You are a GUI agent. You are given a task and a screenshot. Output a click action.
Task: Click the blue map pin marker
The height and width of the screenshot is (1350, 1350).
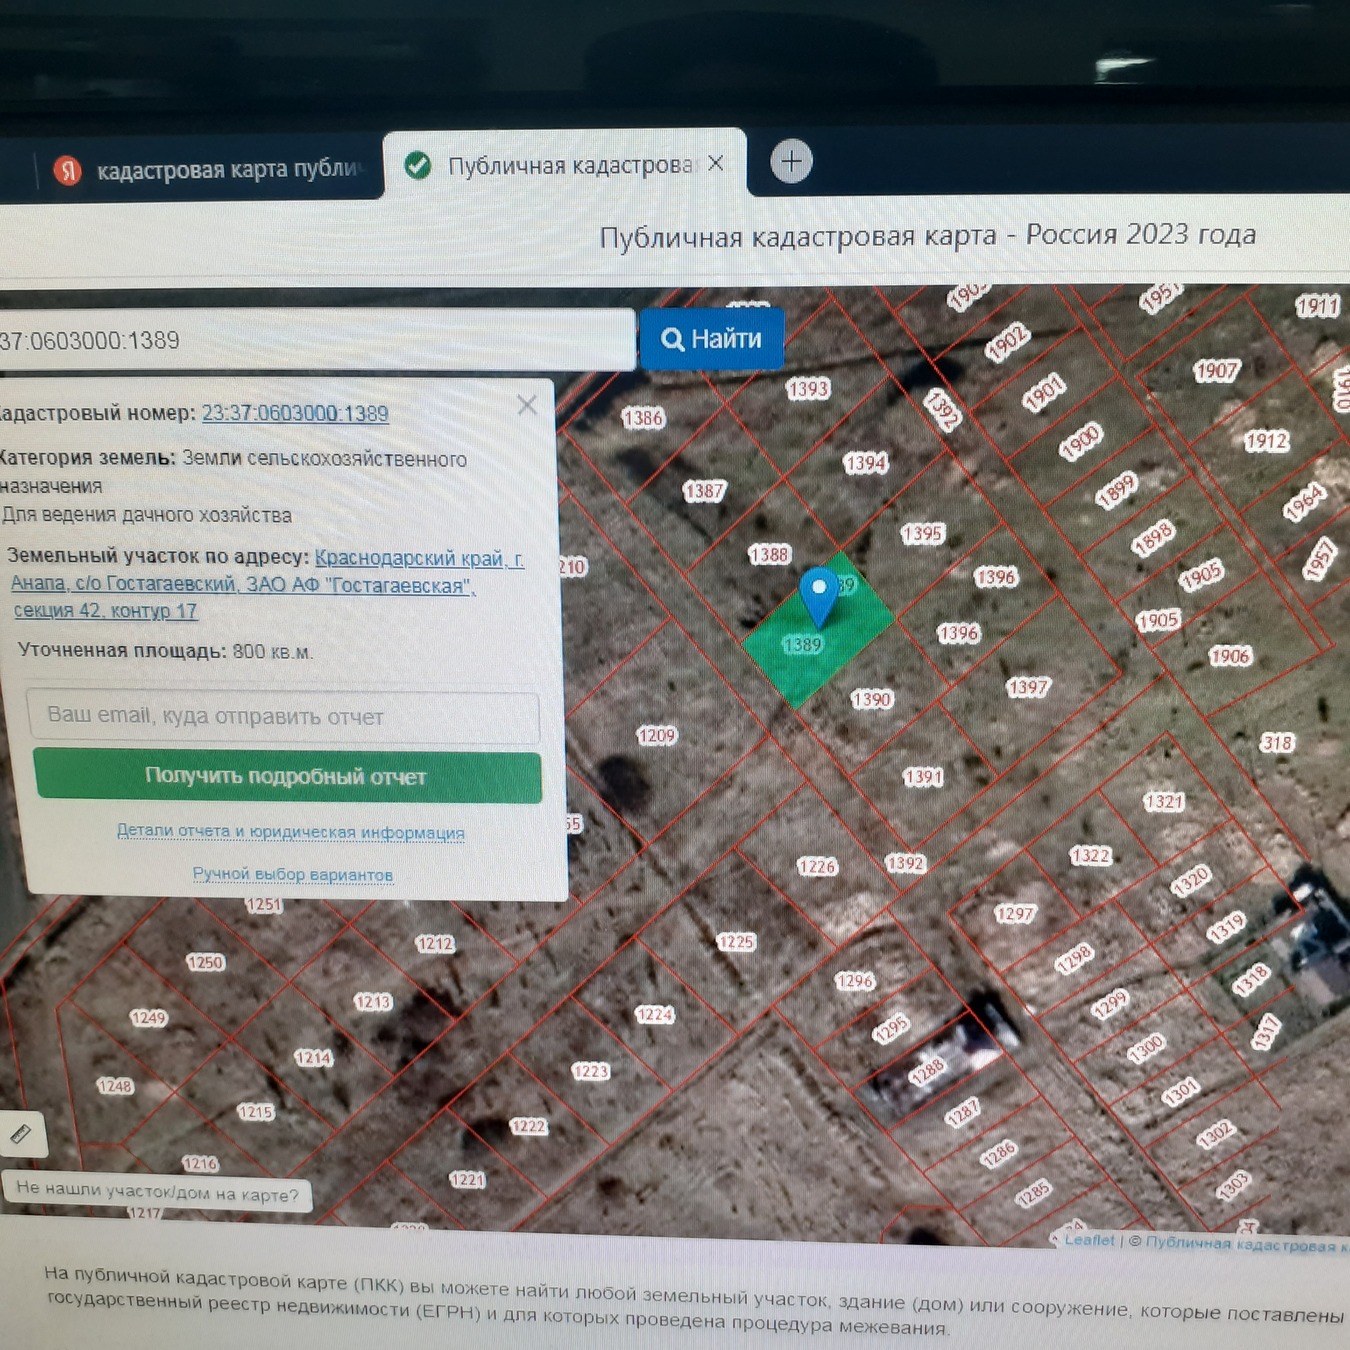pos(819,594)
